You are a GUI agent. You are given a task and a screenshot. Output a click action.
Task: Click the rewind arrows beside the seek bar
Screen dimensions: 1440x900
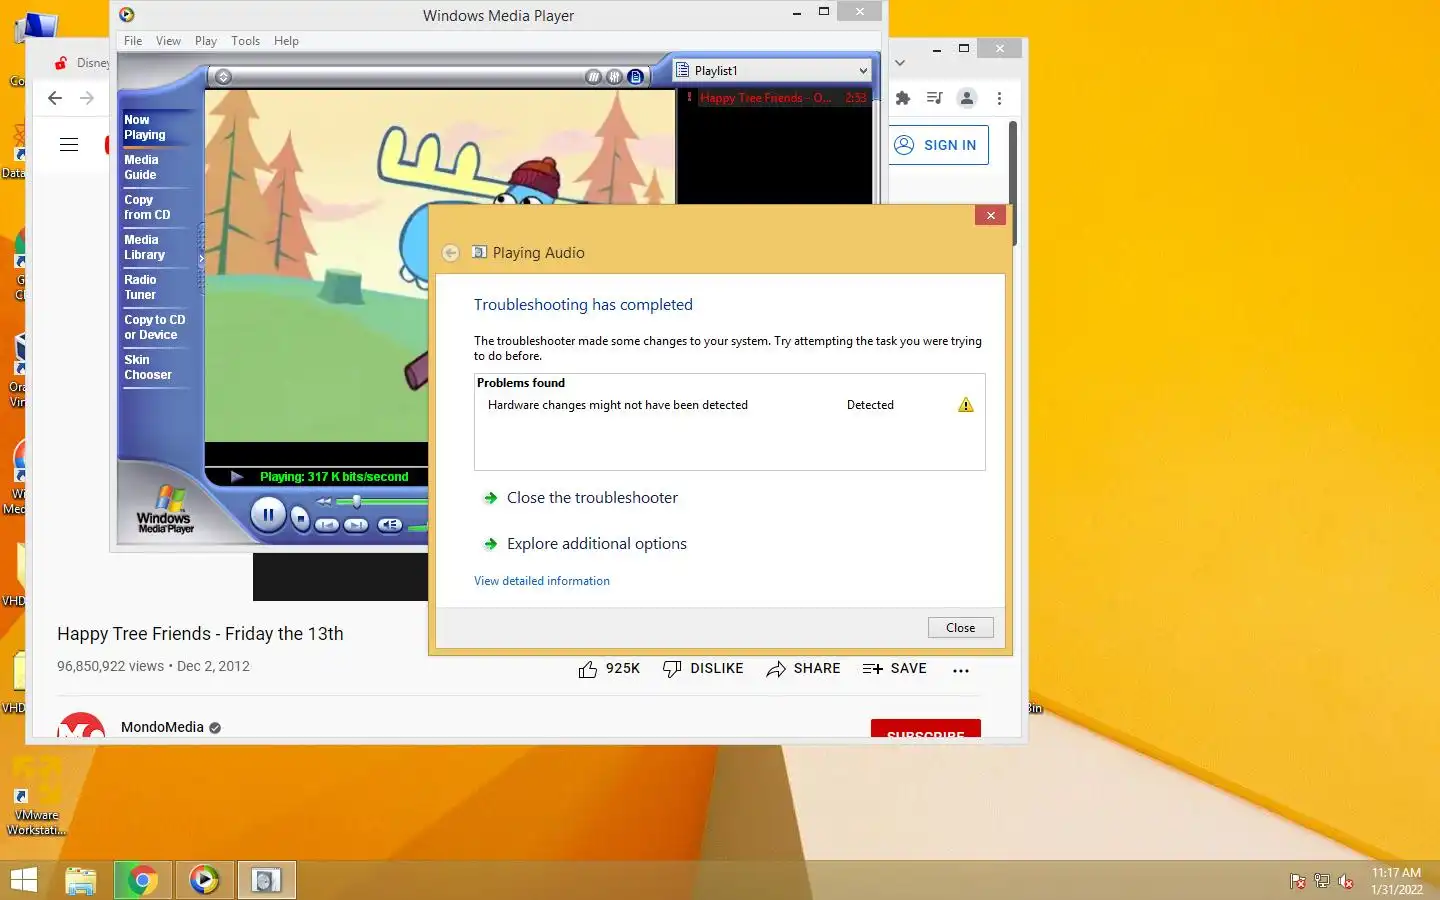coord(324,502)
